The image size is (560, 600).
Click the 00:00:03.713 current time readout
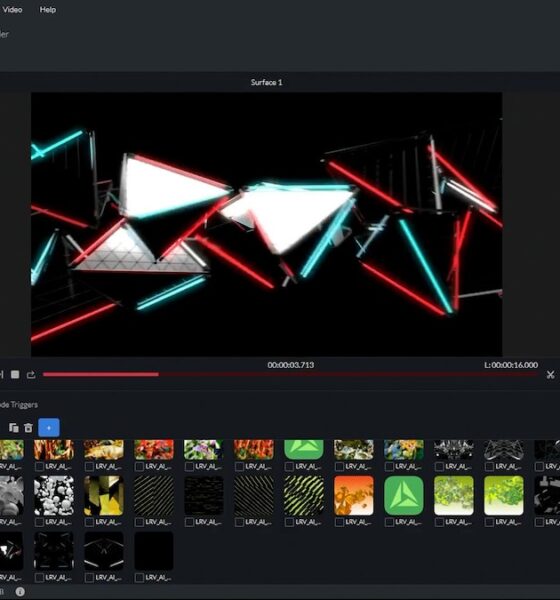(x=291, y=365)
